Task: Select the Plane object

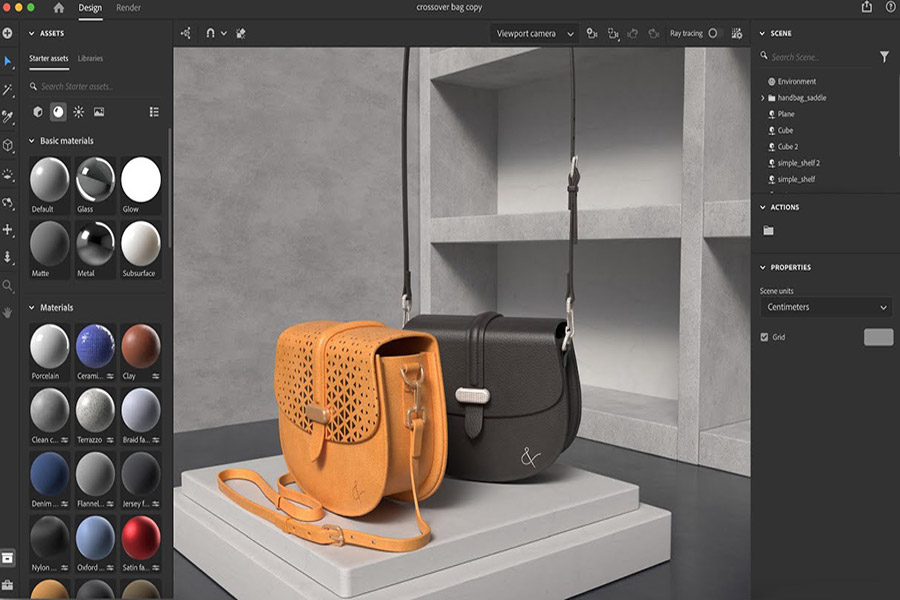Action: click(x=781, y=114)
